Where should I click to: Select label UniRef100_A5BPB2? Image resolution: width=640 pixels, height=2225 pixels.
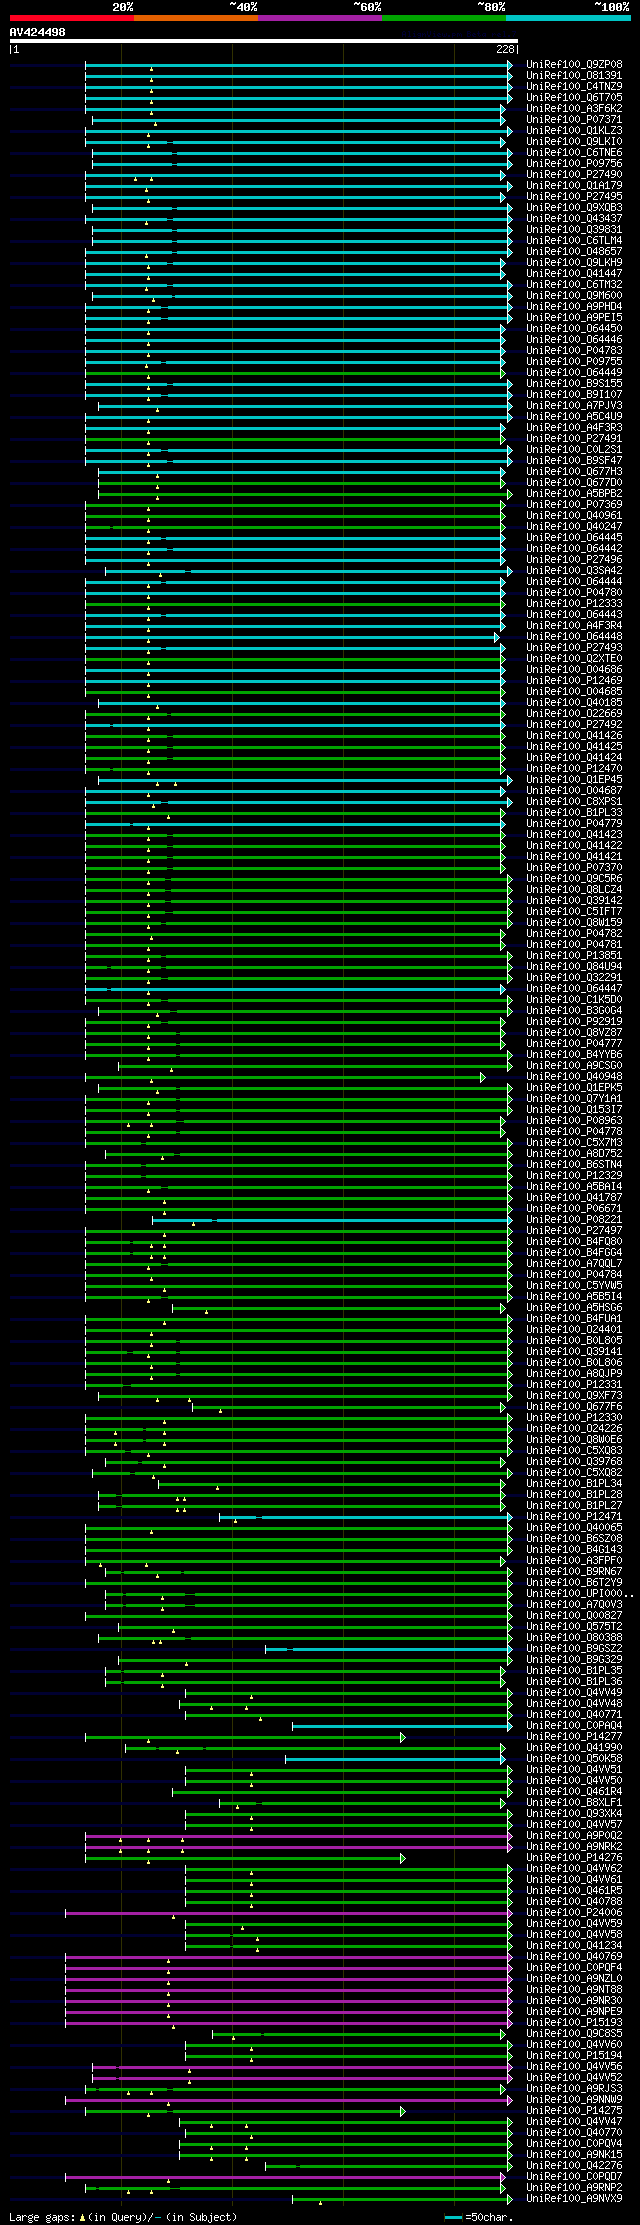click(574, 493)
